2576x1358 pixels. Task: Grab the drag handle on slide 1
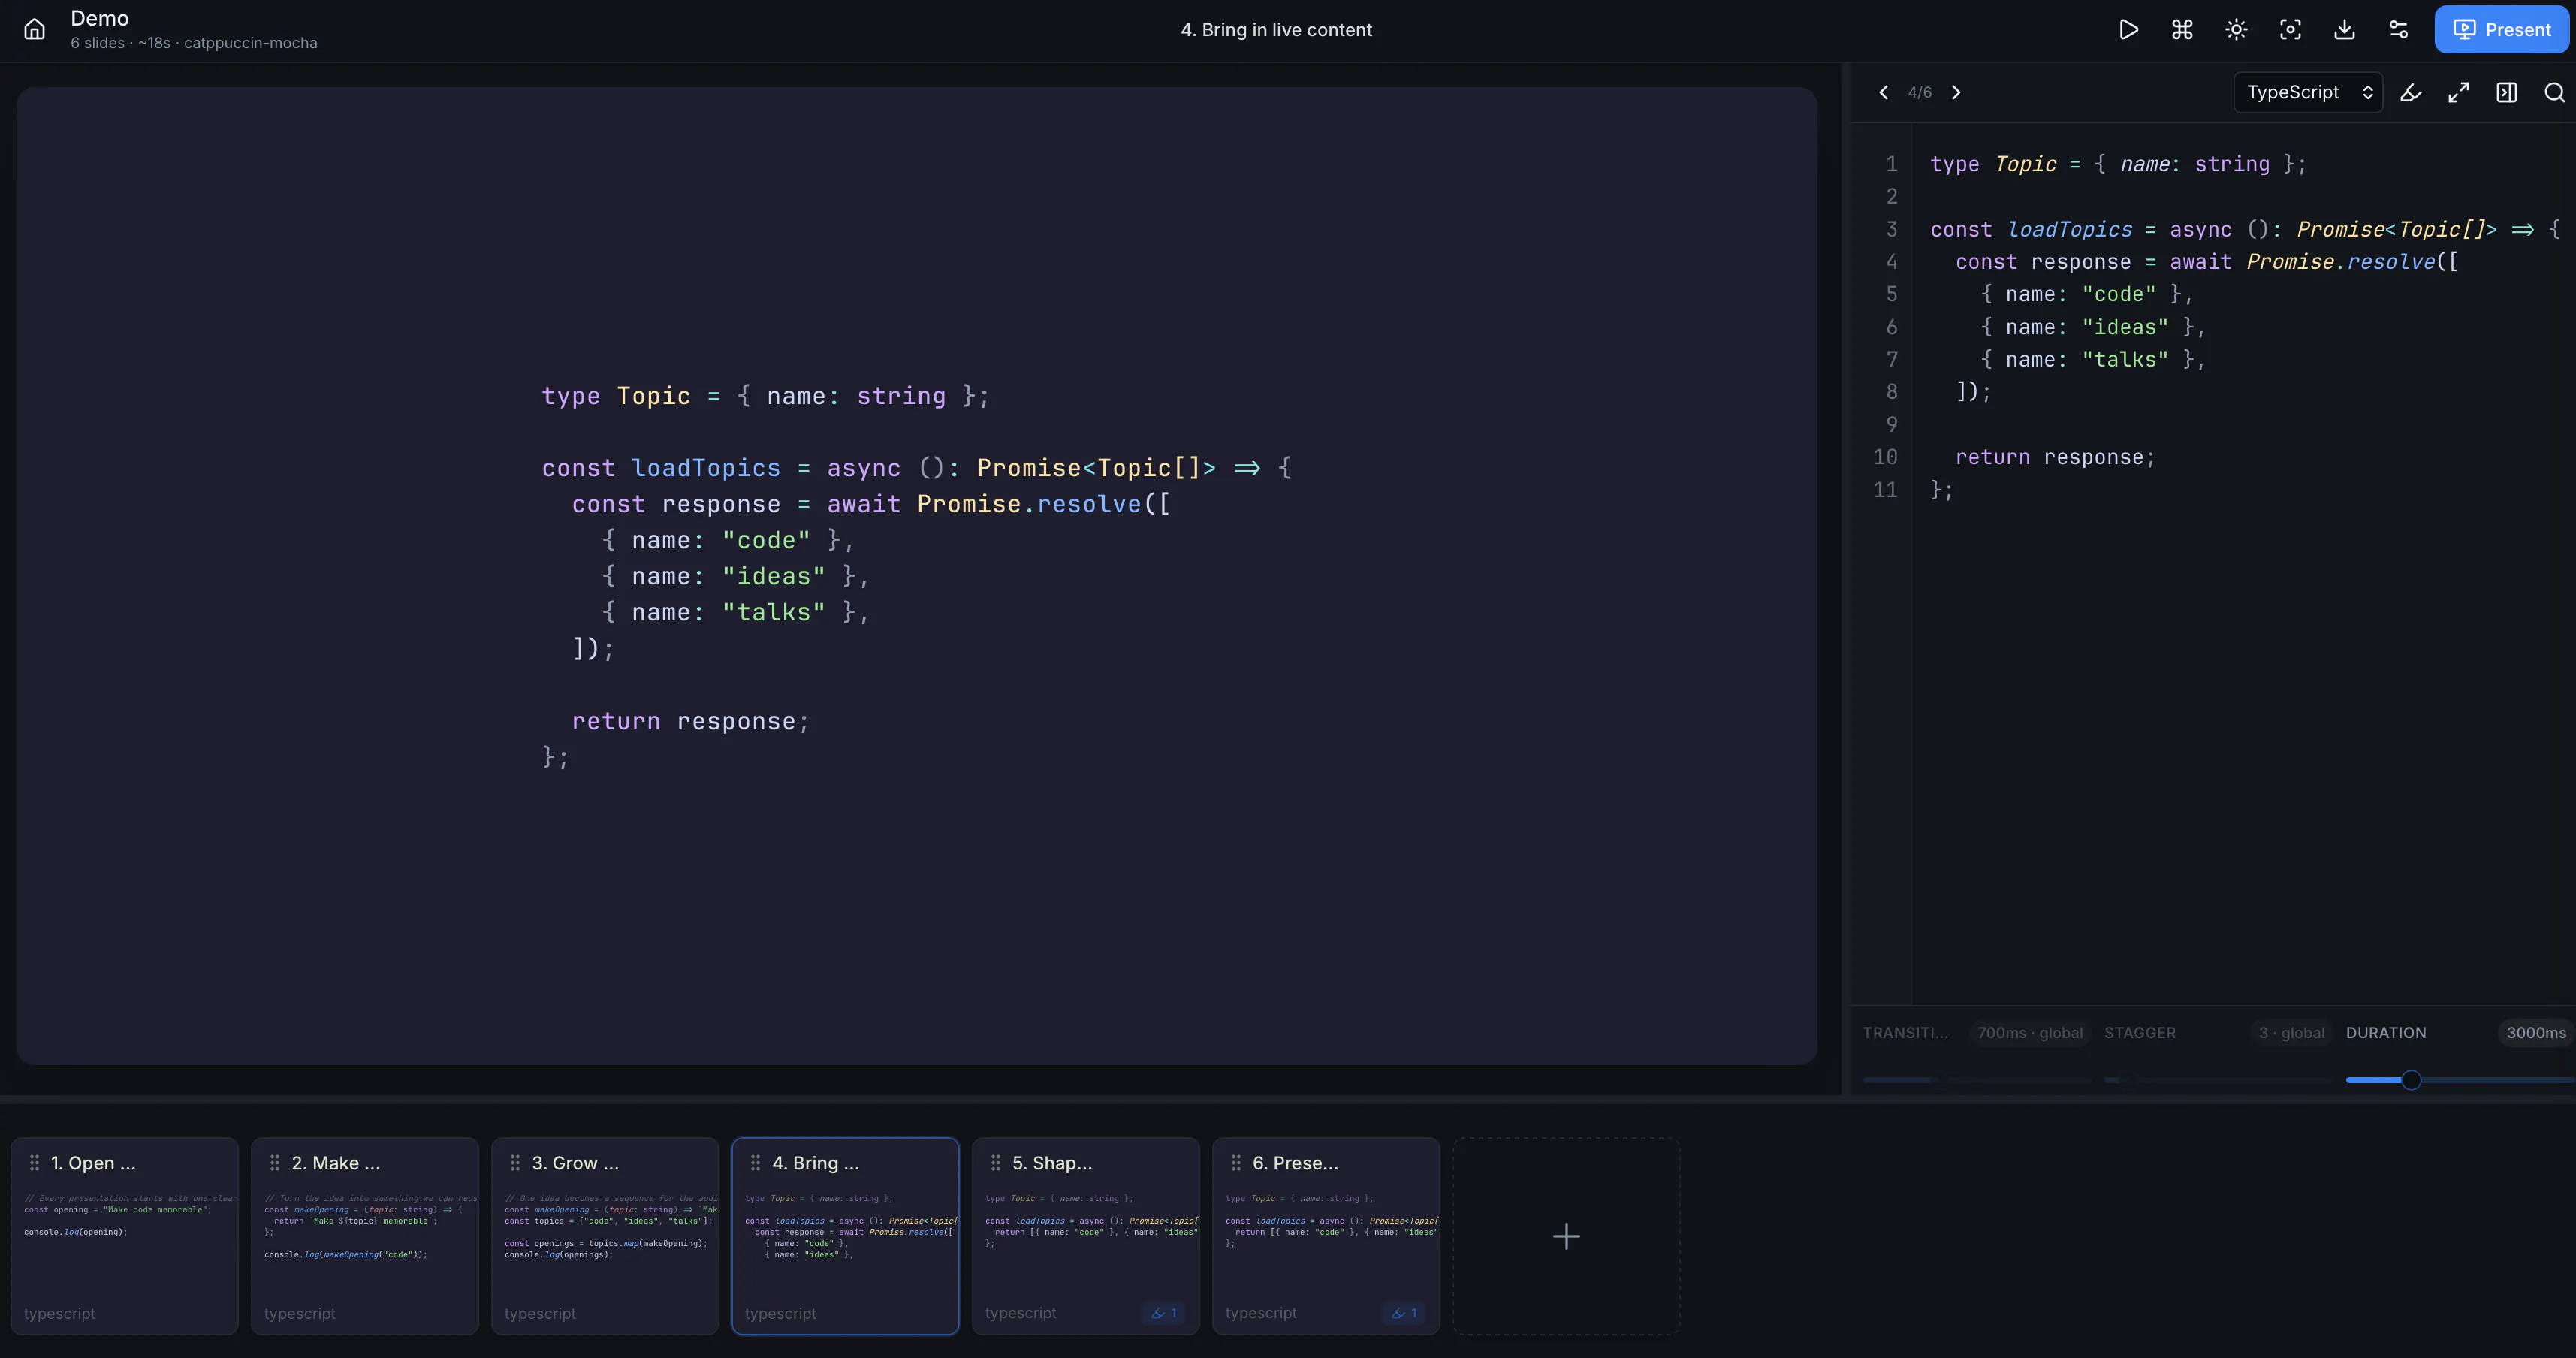click(34, 1163)
